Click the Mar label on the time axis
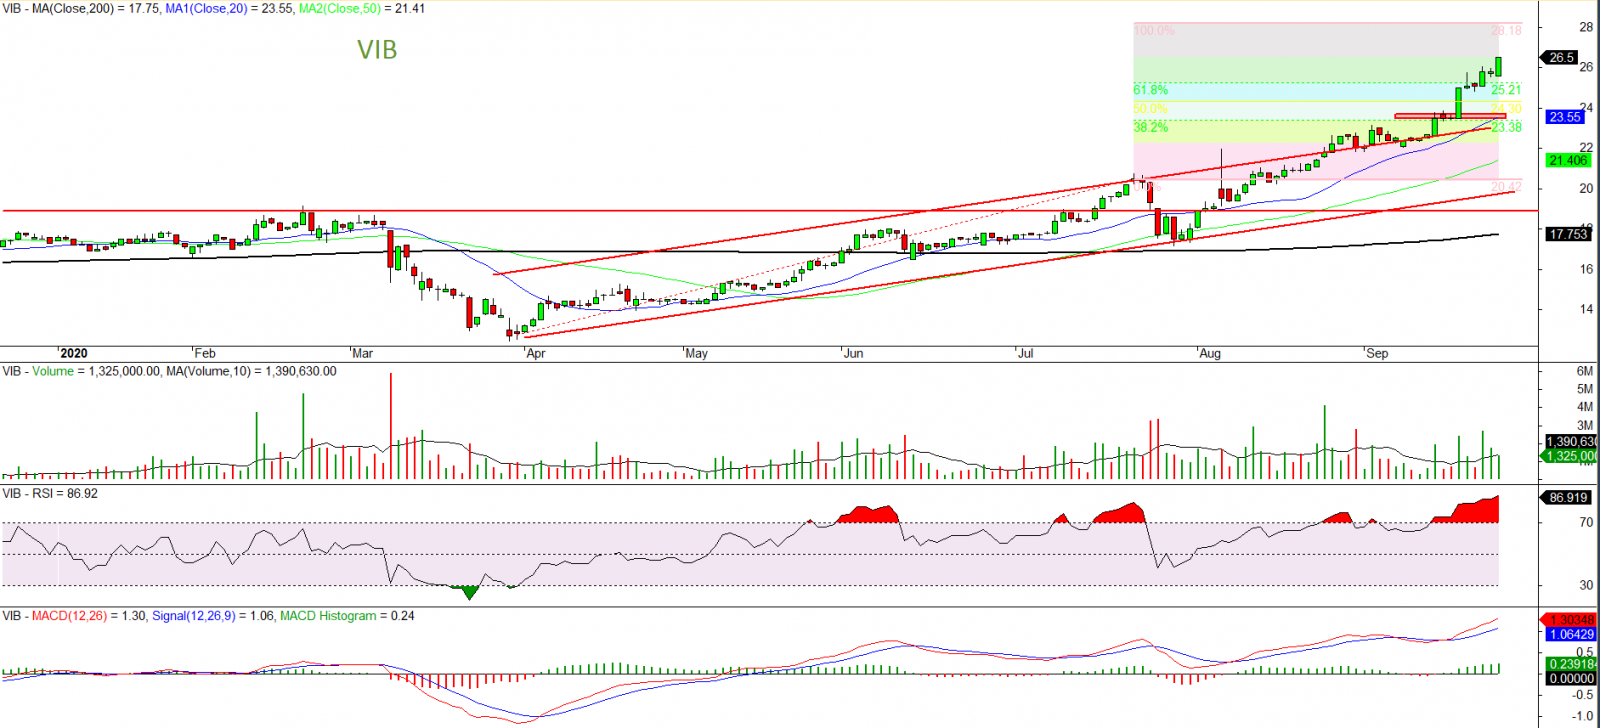The image size is (1600, 728). (363, 353)
